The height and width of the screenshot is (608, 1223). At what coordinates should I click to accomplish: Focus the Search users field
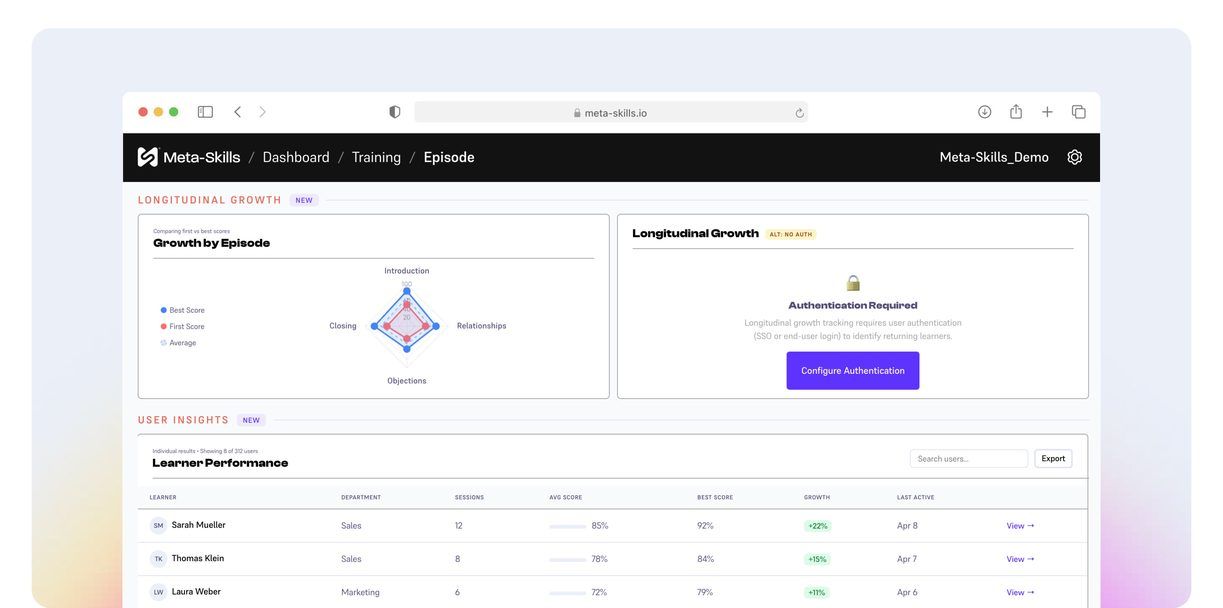click(x=969, y=459)
